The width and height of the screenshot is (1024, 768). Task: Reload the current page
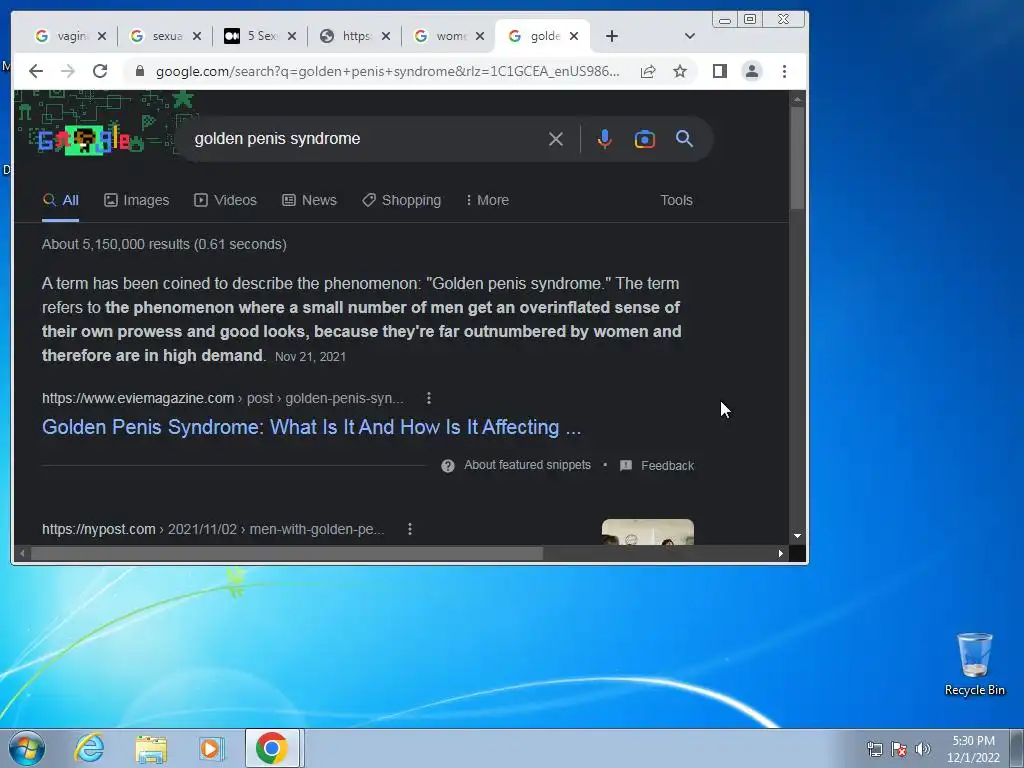[x=100, y=71]
